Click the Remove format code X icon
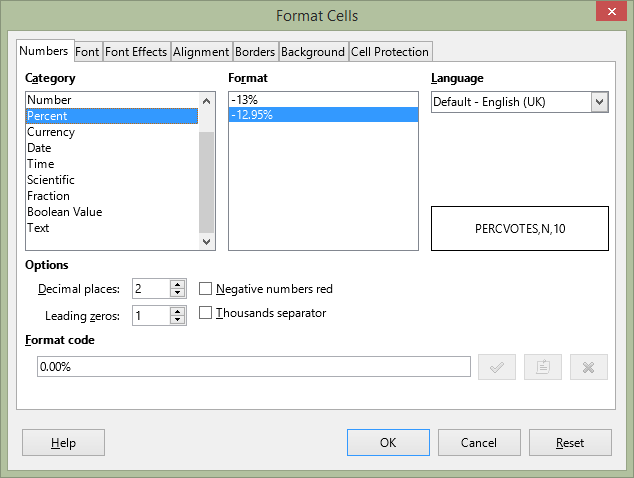This screenshot has width=634, height=478. 589,367
